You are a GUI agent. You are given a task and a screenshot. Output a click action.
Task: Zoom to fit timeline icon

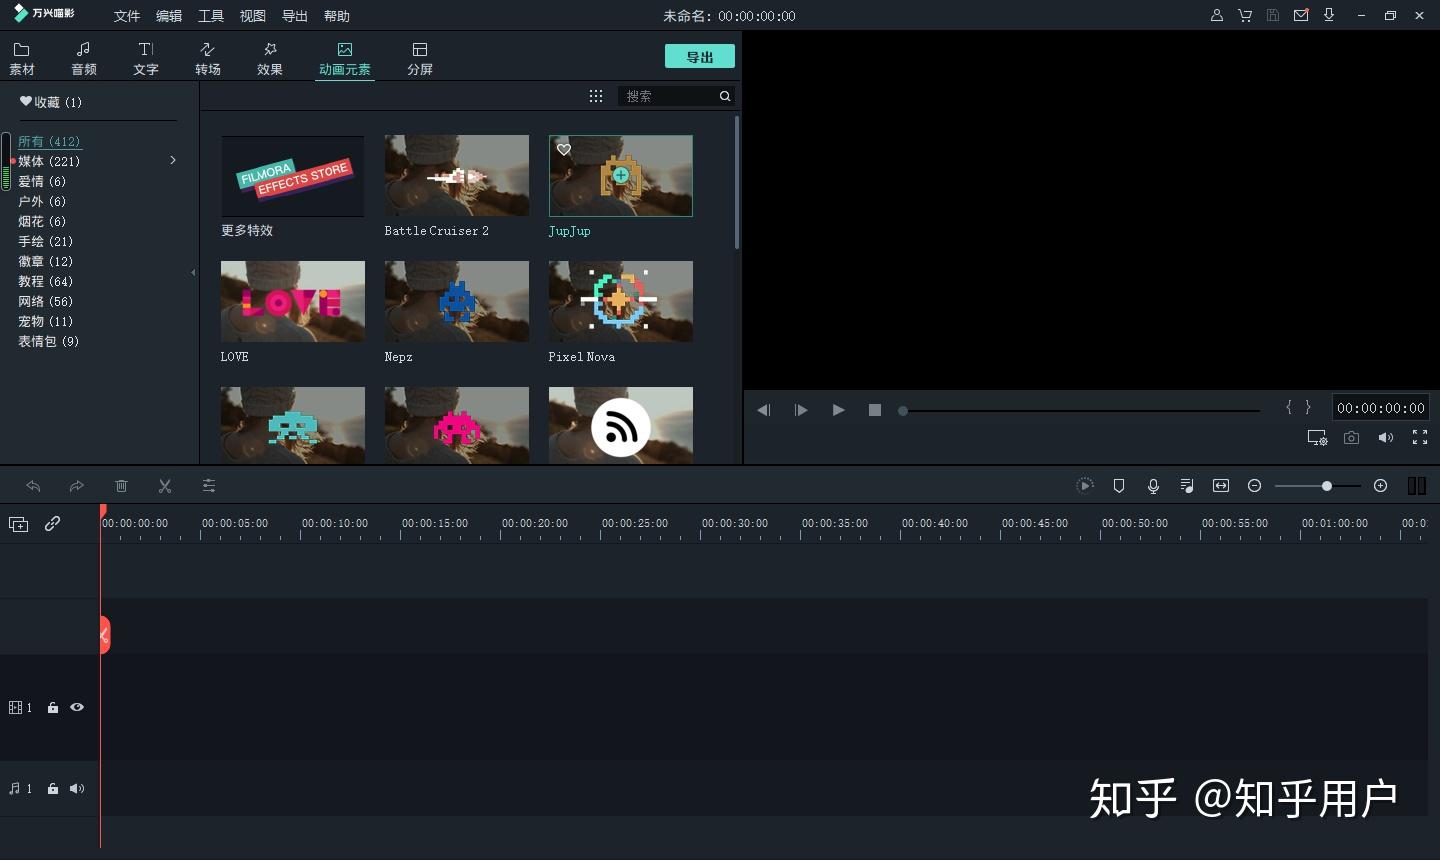(1221, 486)
